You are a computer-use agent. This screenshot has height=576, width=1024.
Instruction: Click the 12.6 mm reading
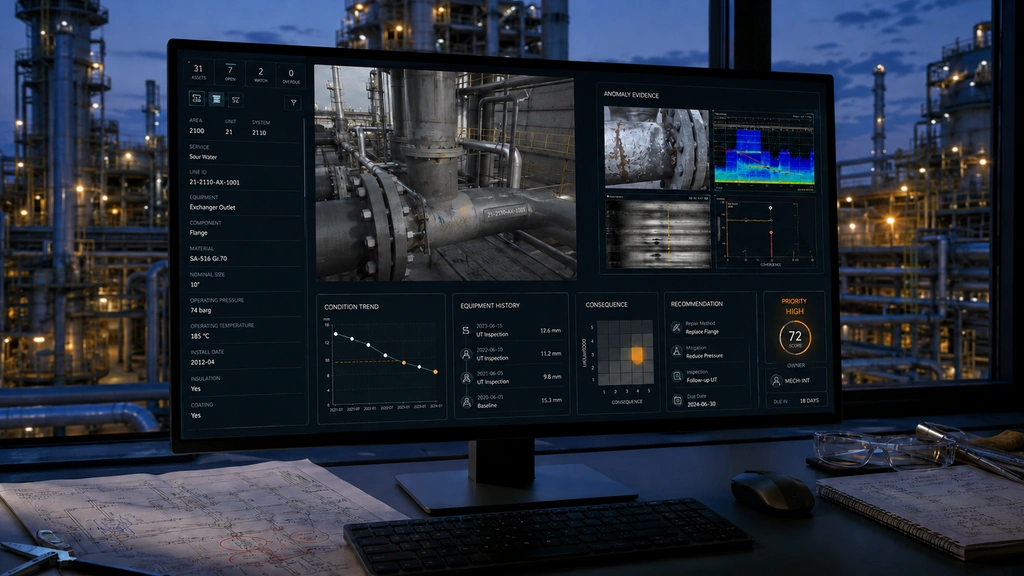[551, 330]
